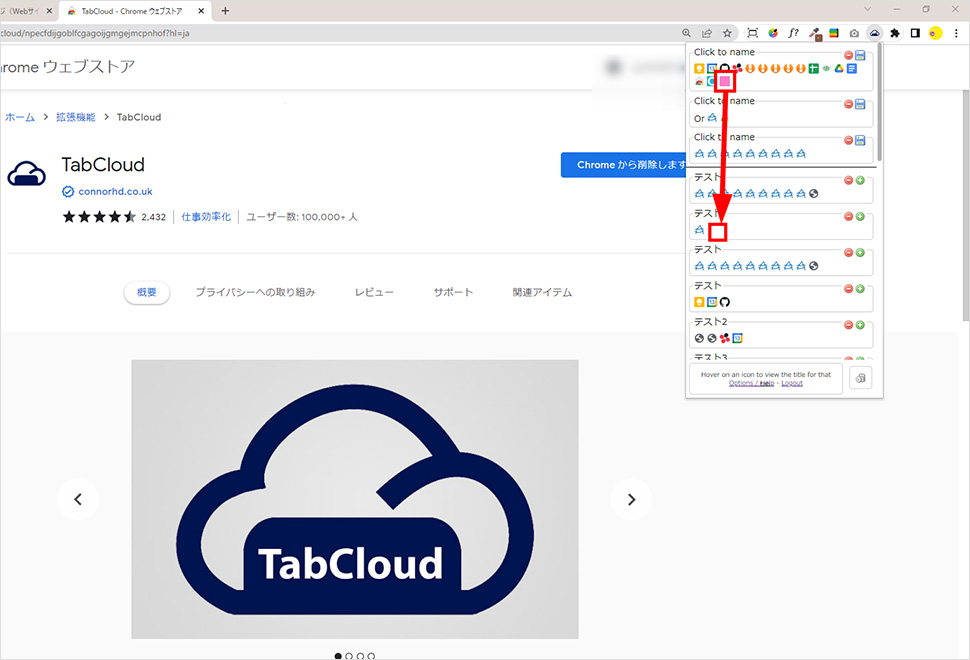Follow the ホーム breadcrumb link
970x660 pixels.
click(x=20, y=117)
